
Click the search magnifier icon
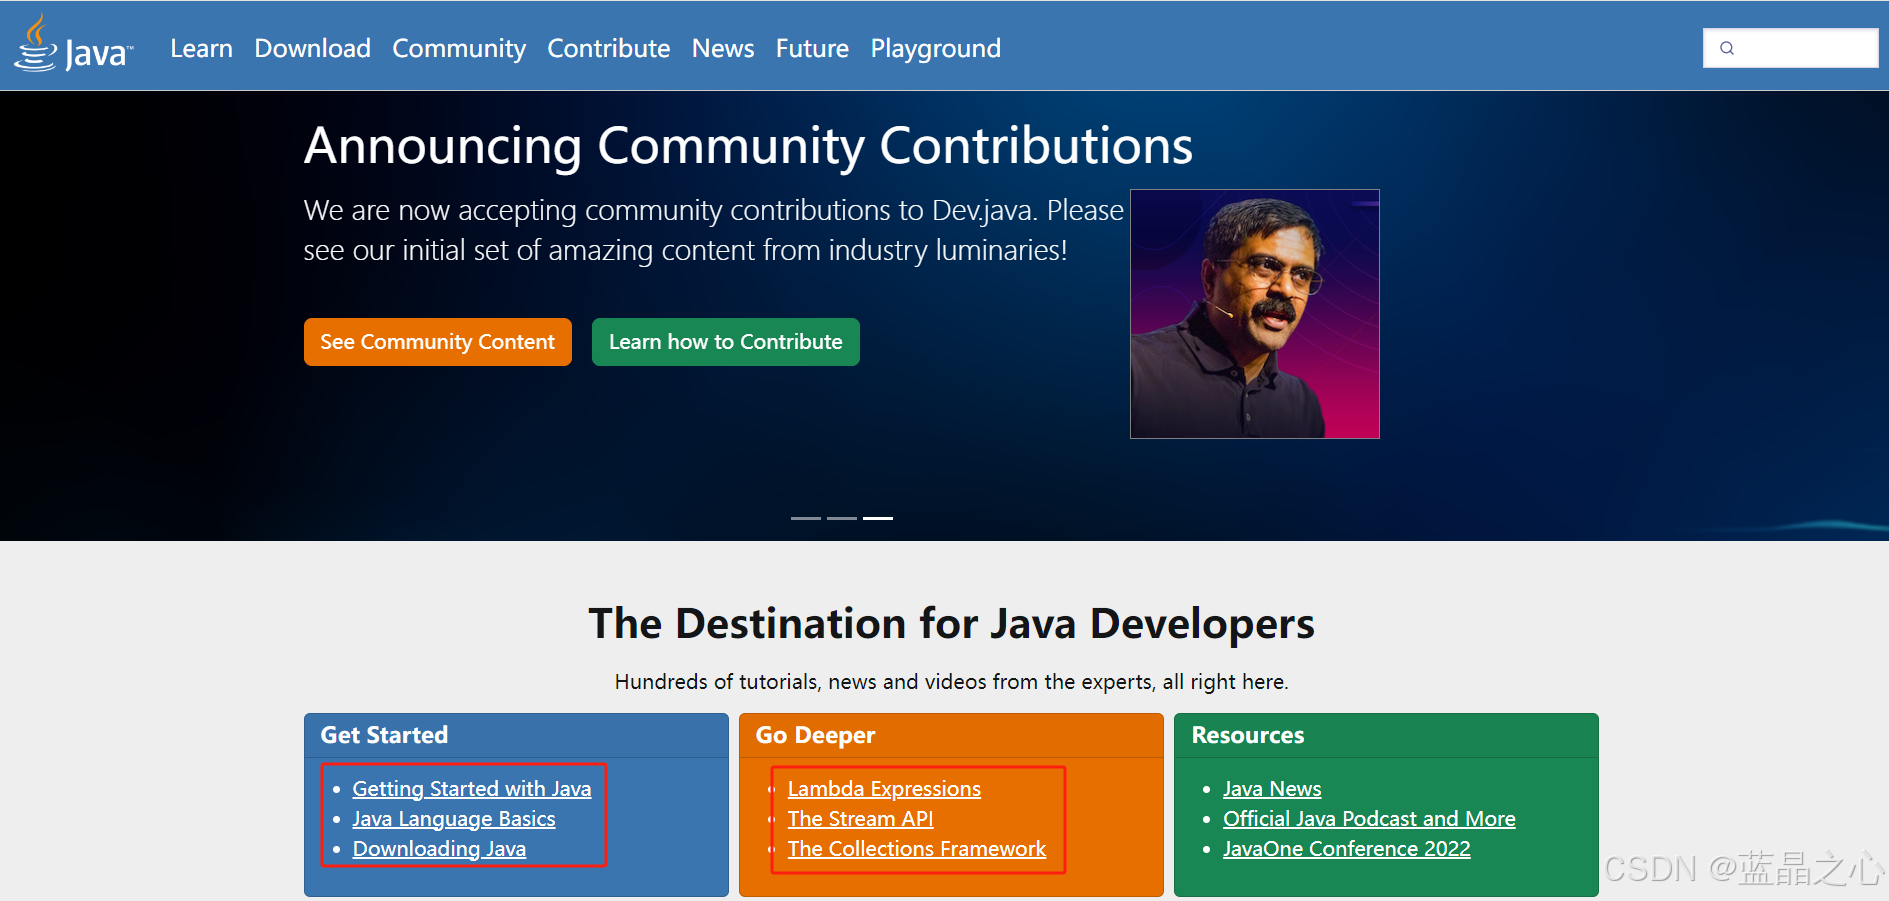[1727, 48]
